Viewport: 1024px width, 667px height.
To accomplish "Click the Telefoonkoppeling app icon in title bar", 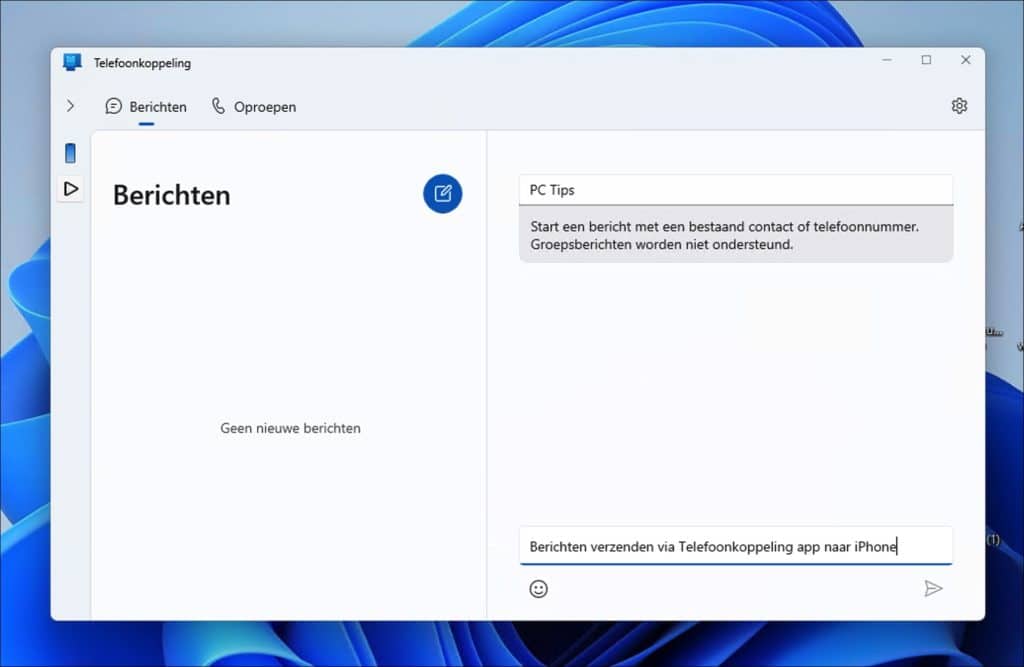I will click(x=72, y=63).
